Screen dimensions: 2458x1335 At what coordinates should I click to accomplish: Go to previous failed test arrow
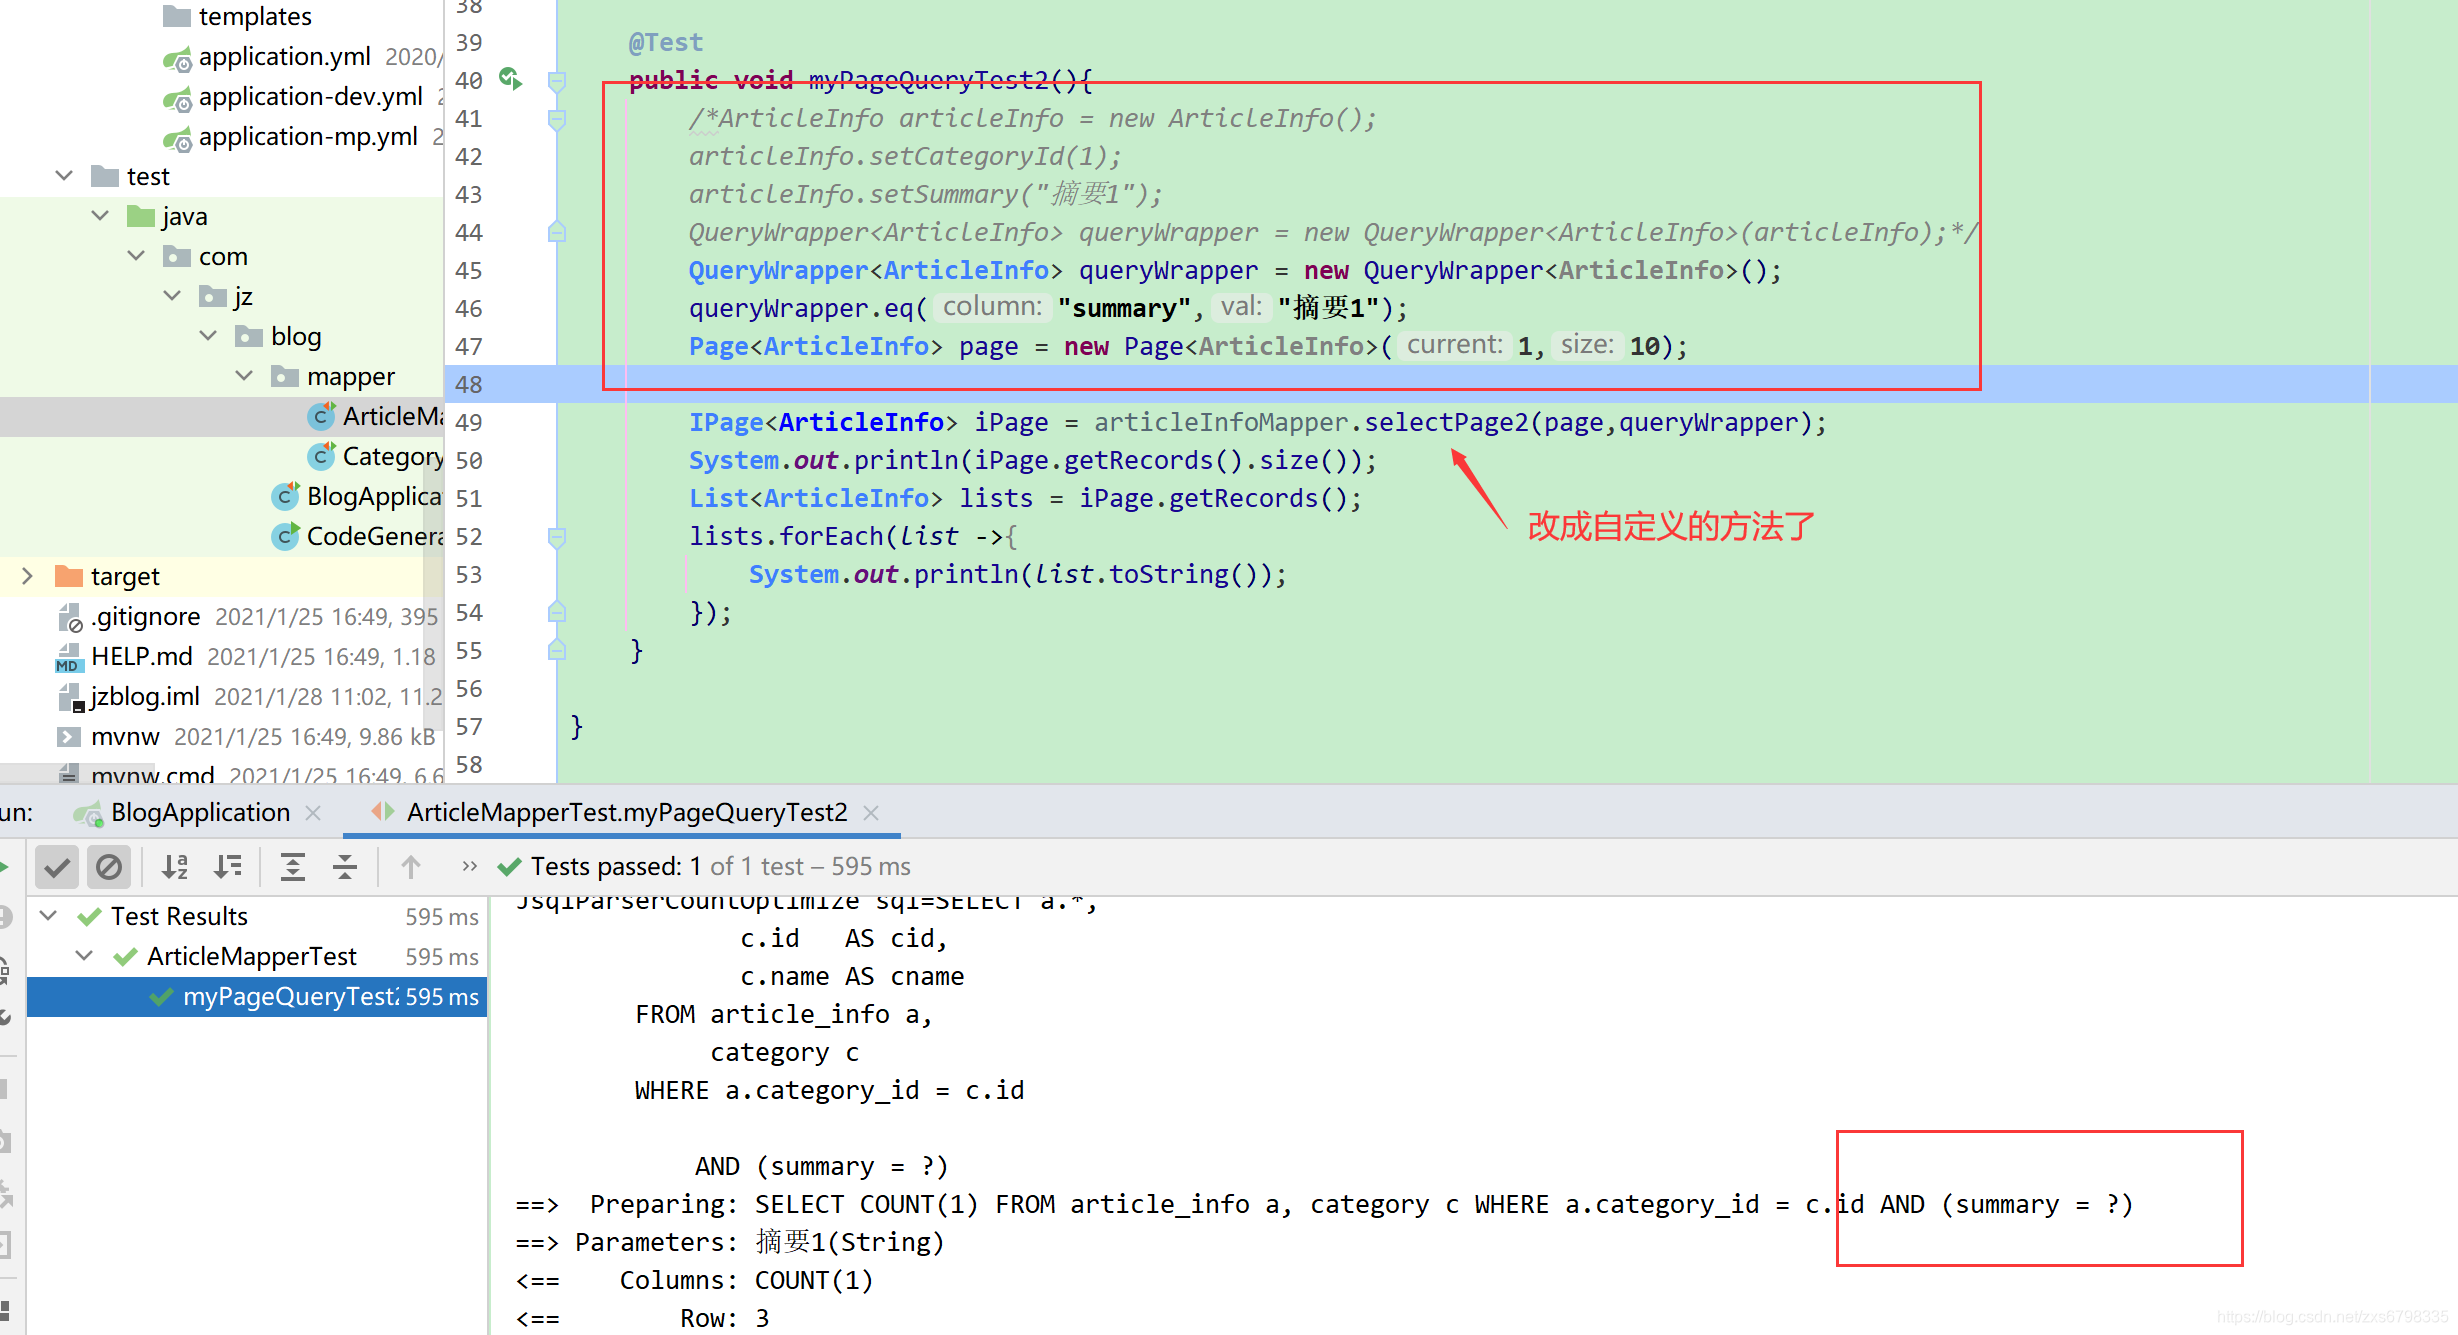[411, 867]
